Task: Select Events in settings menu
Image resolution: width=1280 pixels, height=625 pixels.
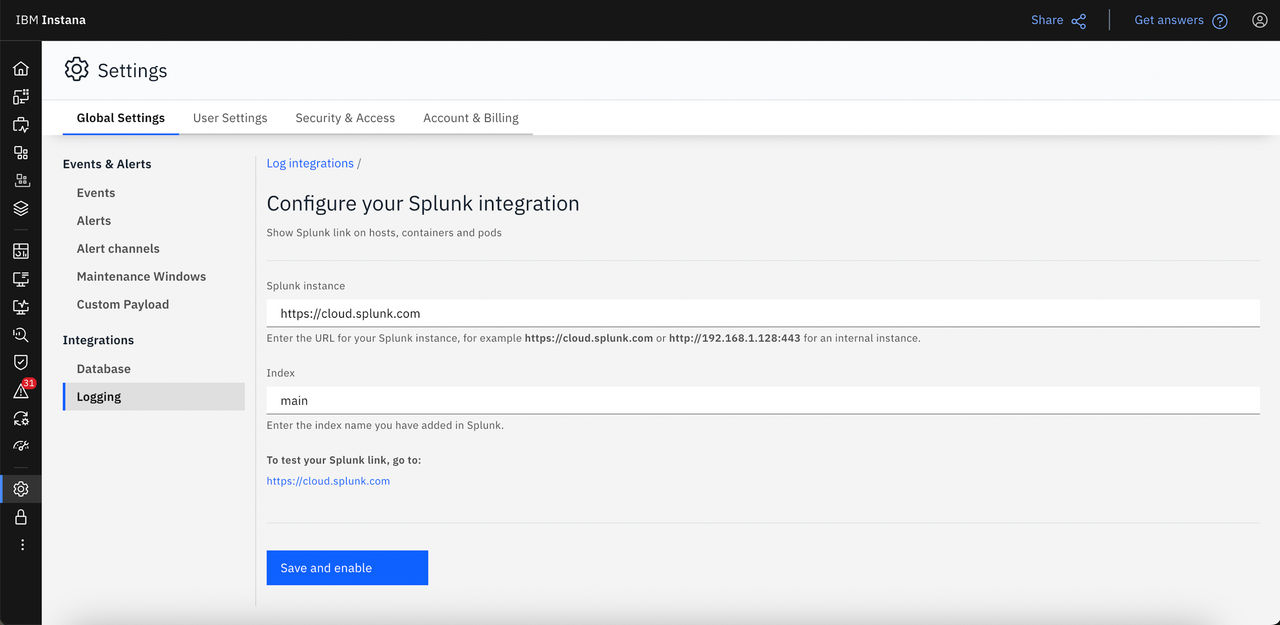Action: point(96,193)
